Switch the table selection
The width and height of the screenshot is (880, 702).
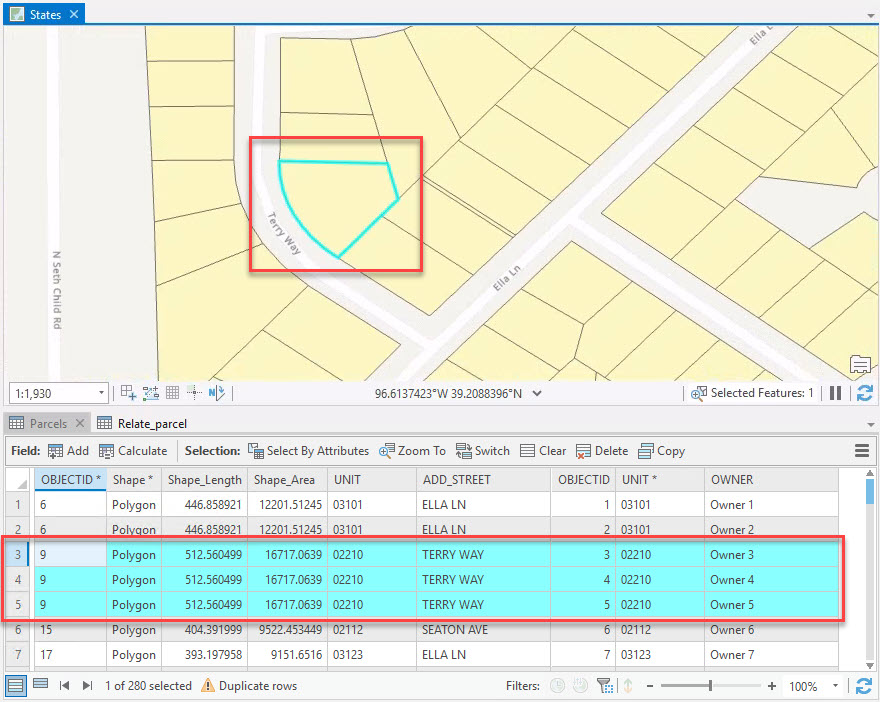click(x=482, y=451)
